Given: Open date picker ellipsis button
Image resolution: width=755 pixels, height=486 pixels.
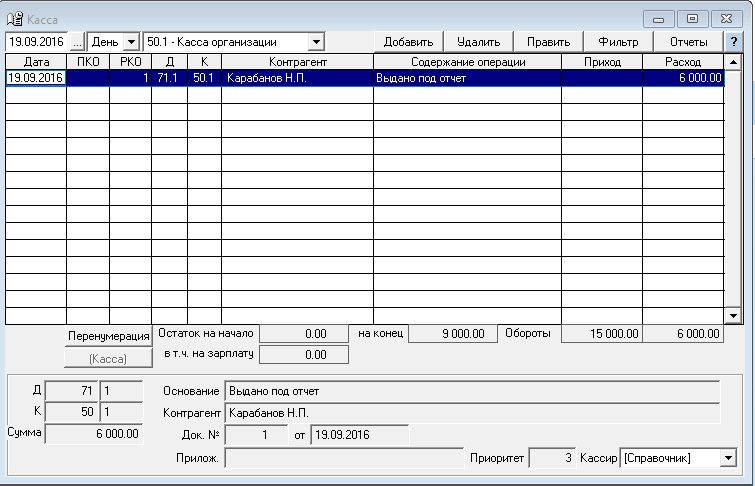Looking at the screenshot, I should click(78, 42).
